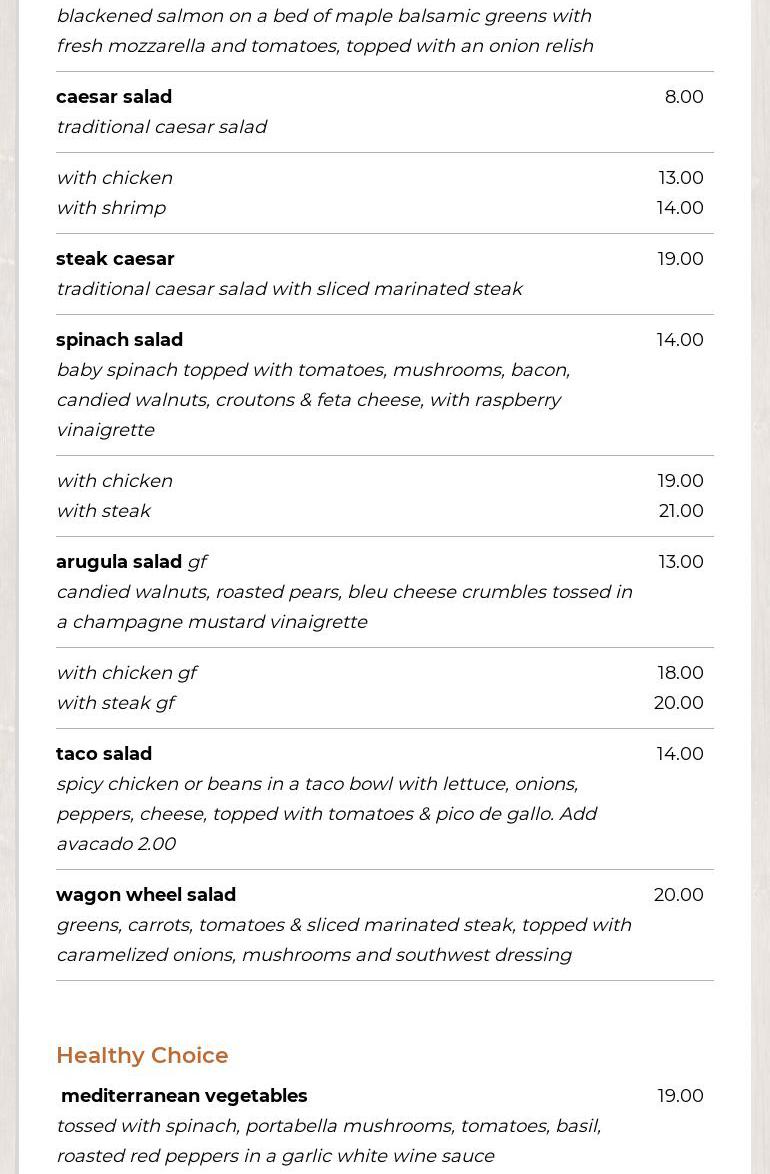The height and width of the screenshot is (1174, 770).
Task: Select the wagon wheel salad title
Action: pyautogui.click(x=146, y=895)
